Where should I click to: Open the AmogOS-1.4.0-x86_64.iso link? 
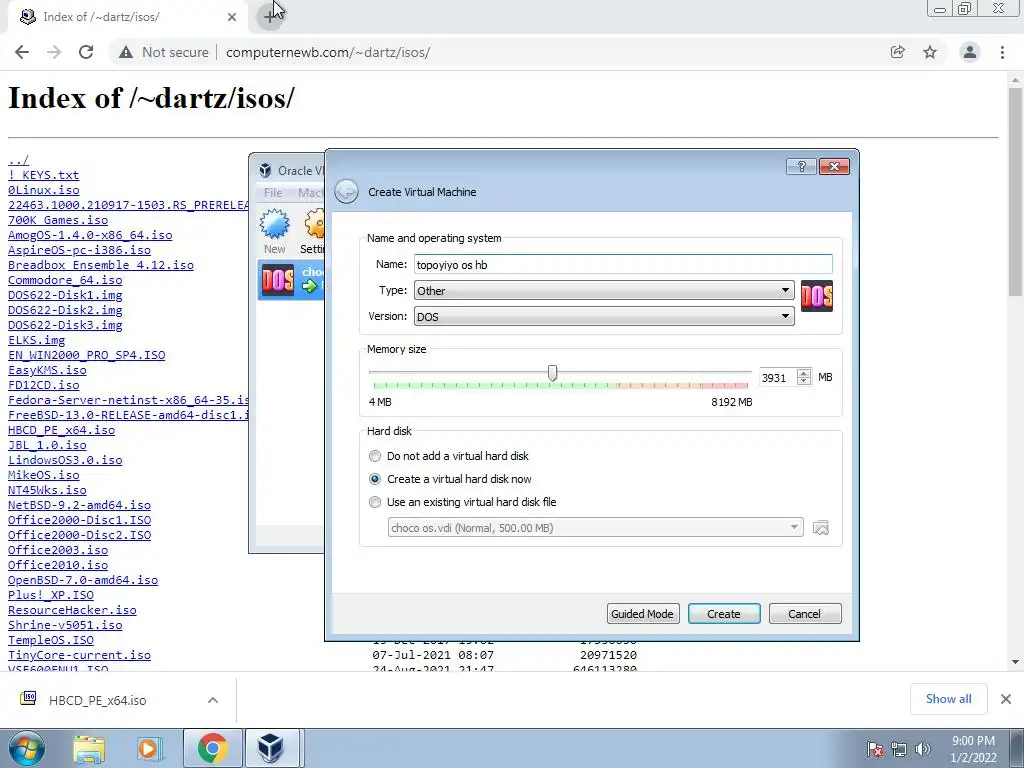click(90, 234)
